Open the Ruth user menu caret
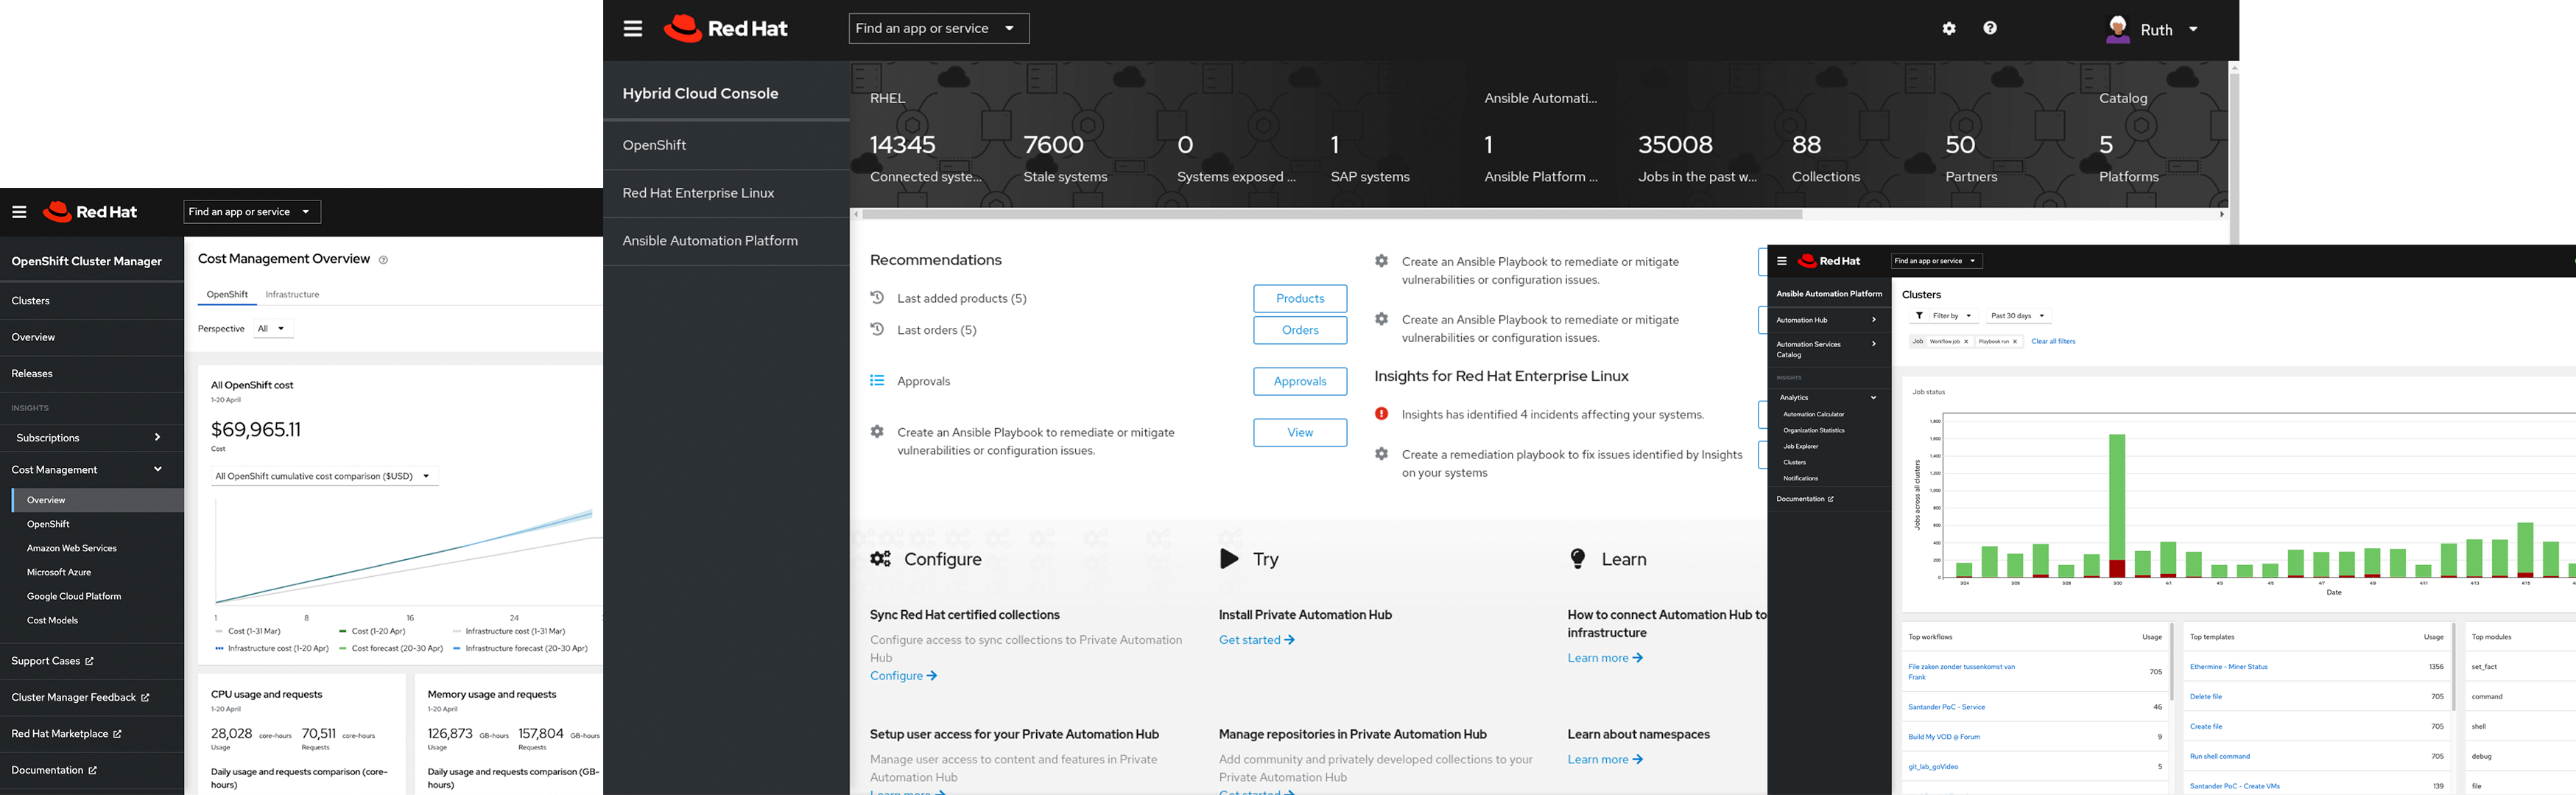 [2193, 29]
